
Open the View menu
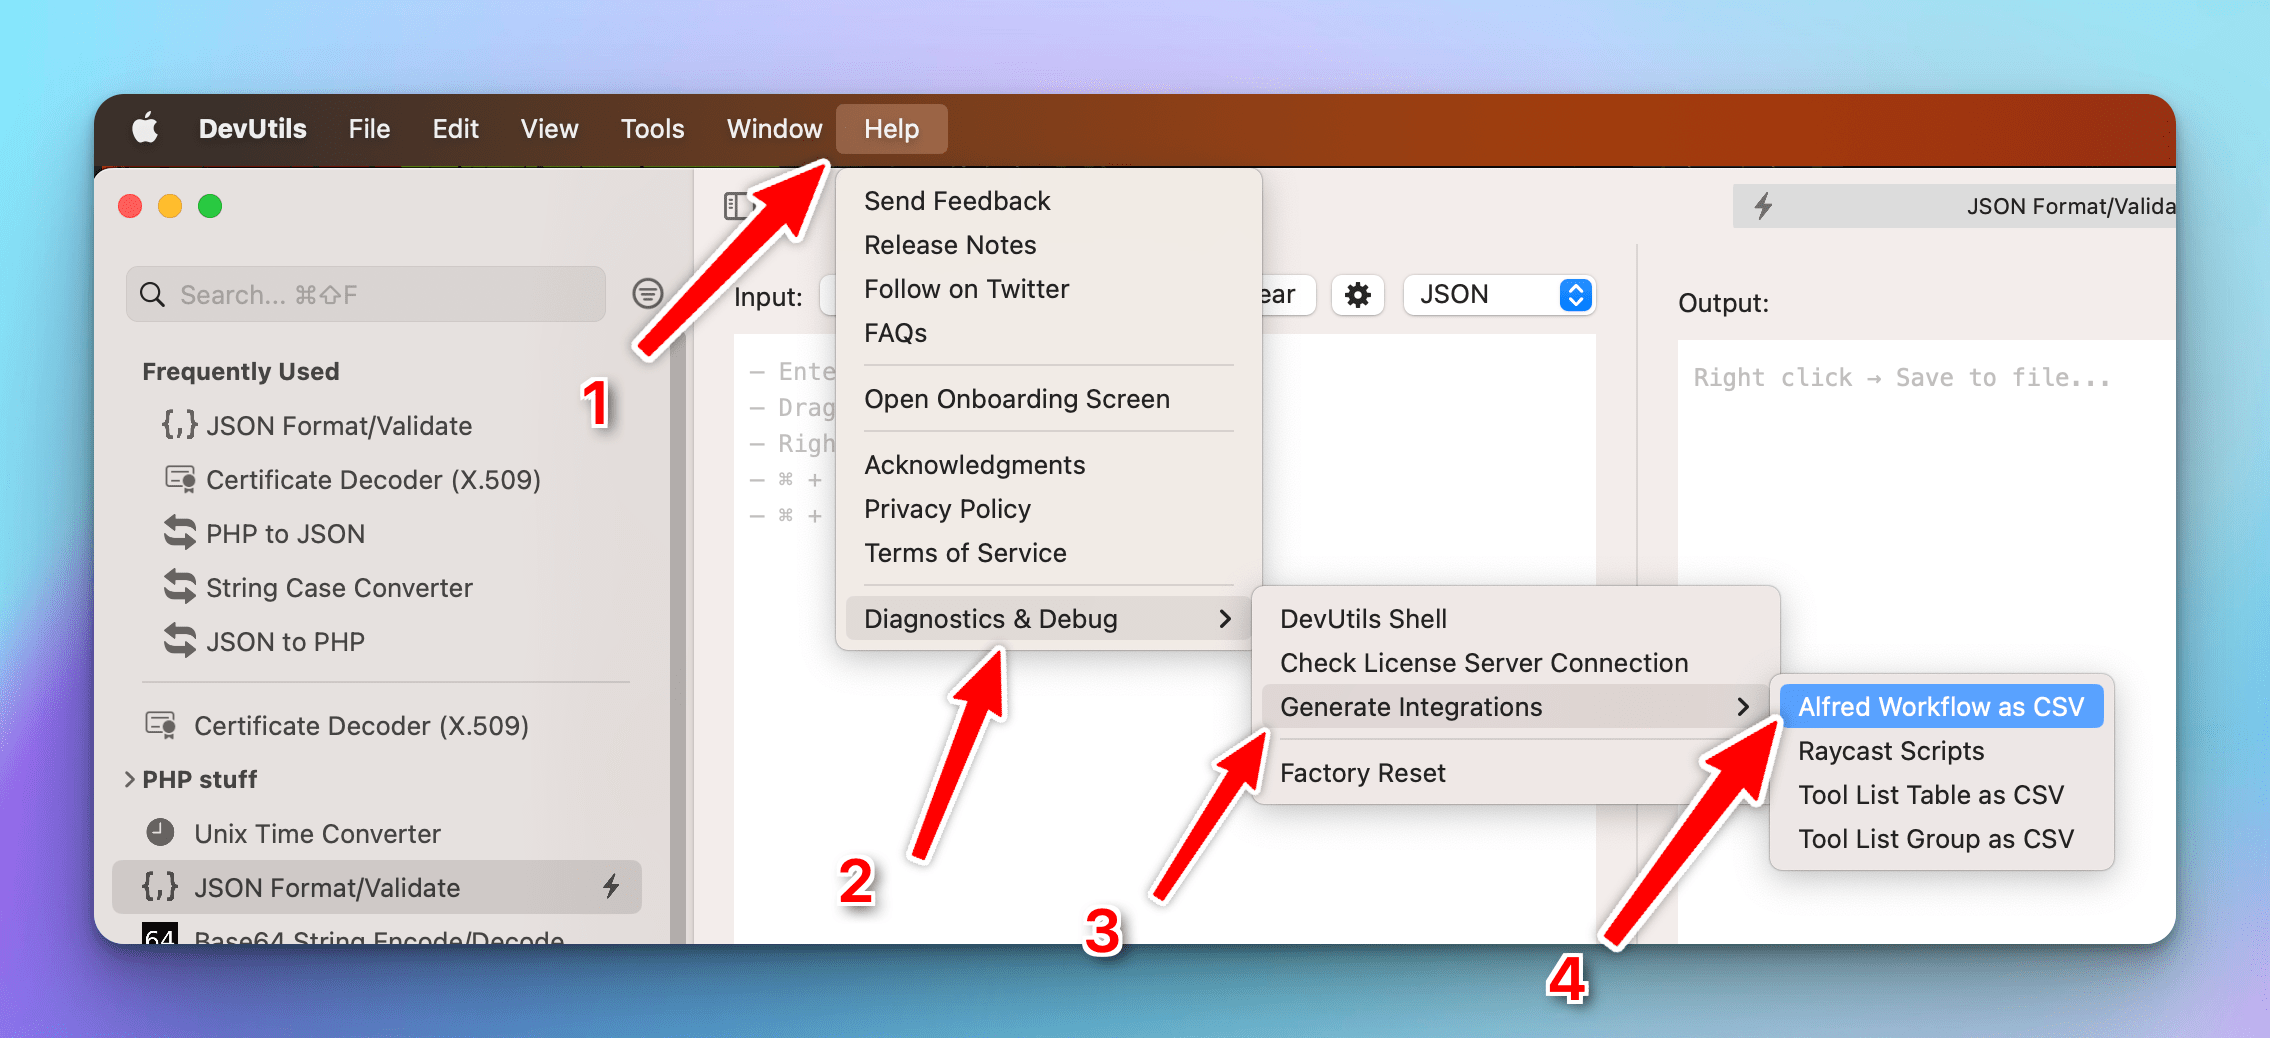coord(549,129)
